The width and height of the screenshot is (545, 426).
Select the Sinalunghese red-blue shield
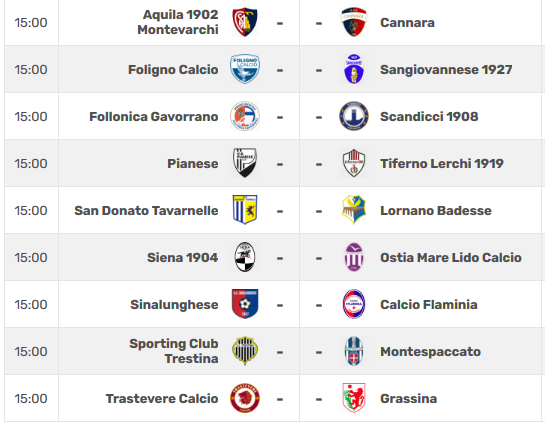tap(245, 304)
